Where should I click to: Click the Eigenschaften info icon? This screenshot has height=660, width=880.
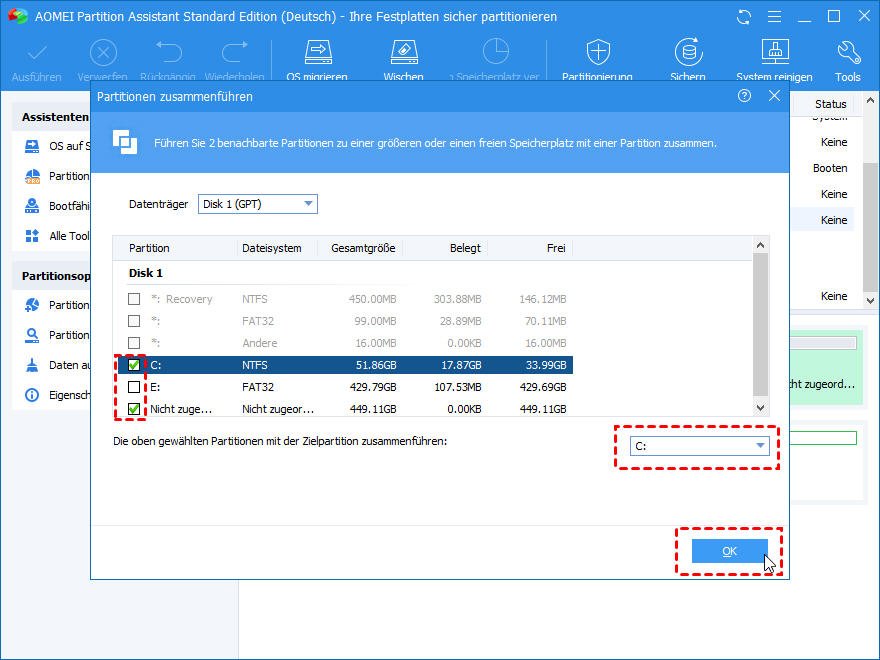pyautogui.click(x=32, y=395)
